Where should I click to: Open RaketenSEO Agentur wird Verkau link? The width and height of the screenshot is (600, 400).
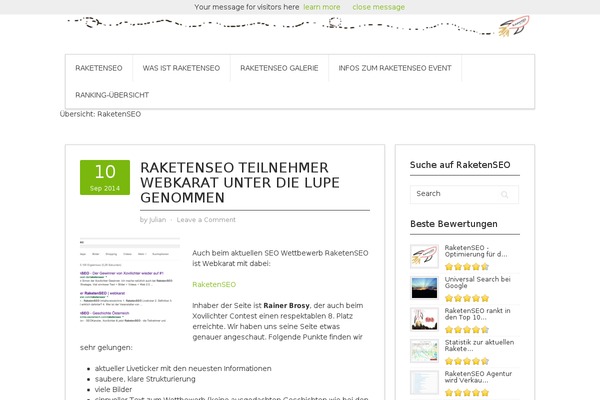coord(478,377)
